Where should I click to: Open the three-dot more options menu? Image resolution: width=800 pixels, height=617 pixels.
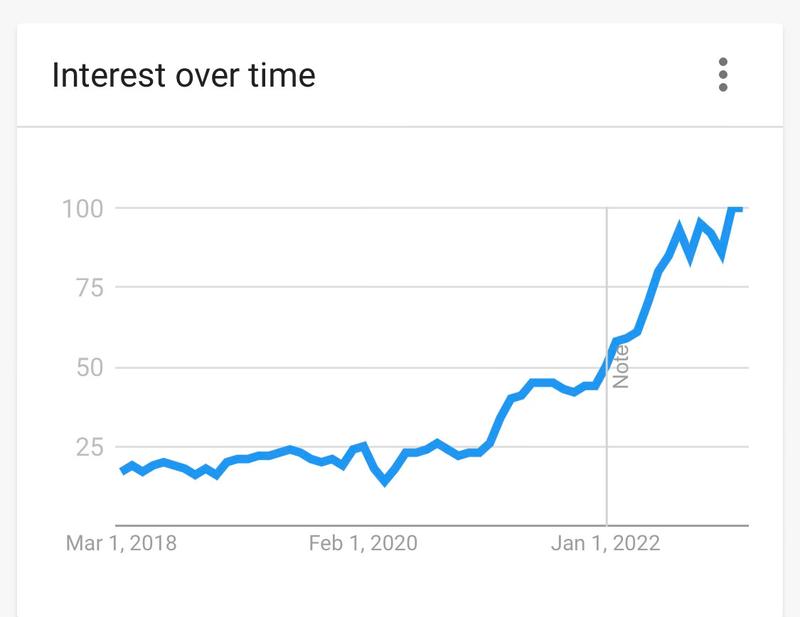click(722, 76)
